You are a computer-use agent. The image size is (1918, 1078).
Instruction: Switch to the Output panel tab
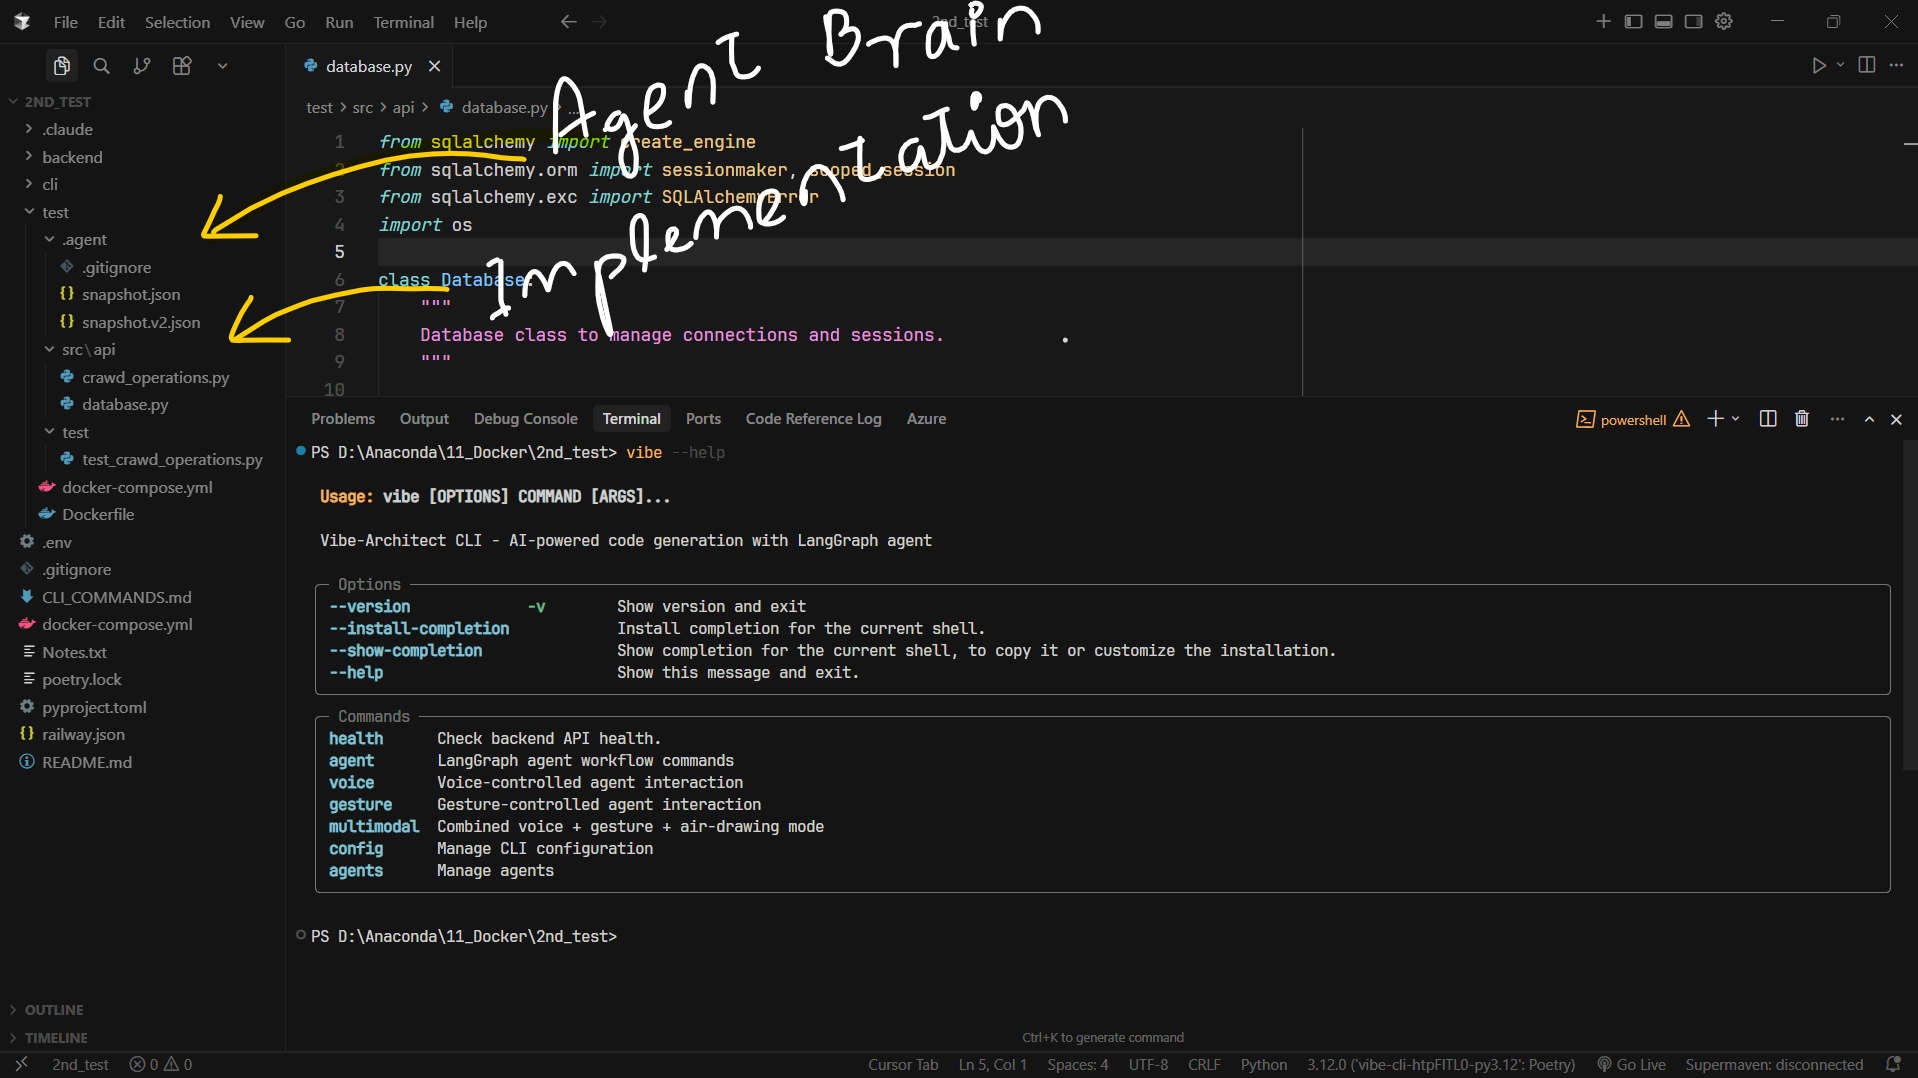point(424,419)
